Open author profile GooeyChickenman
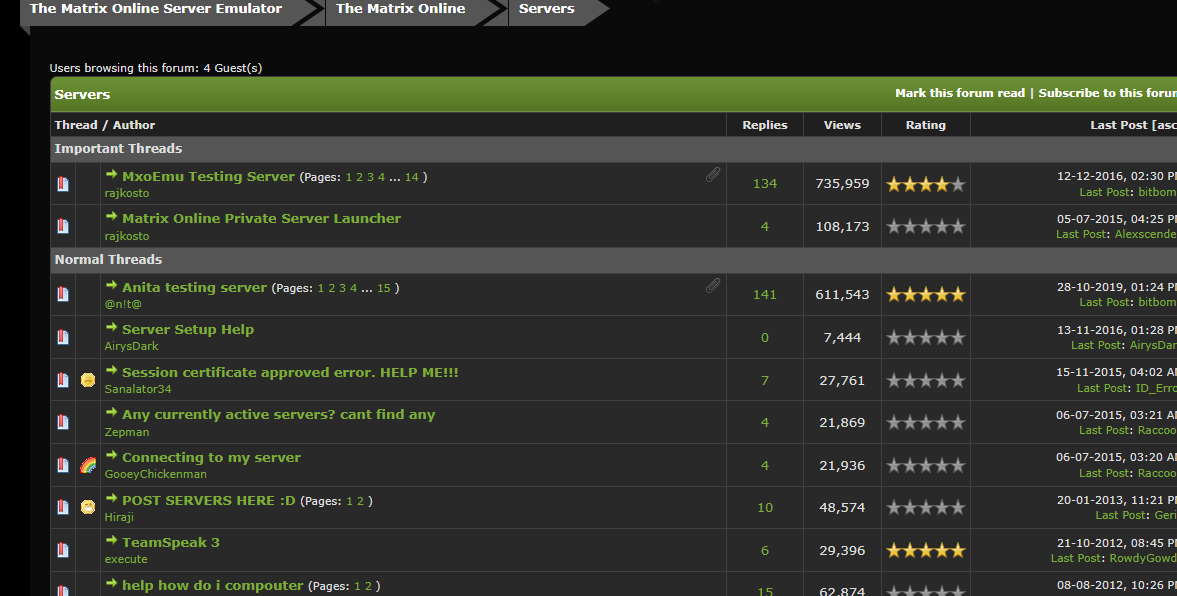This screenshot has height=596, width=1177. pyautogui.click(x=155, y=474)
